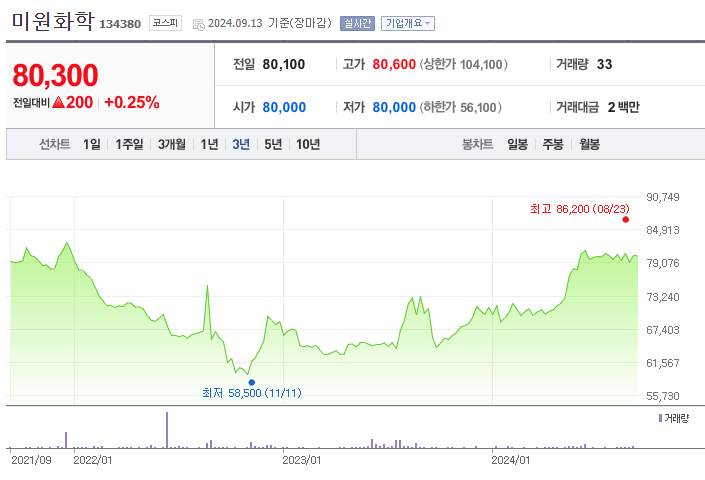Open the 기업개요 dropdown
The height and width of the screenshot is (480, 705).
tap(408, 23)
